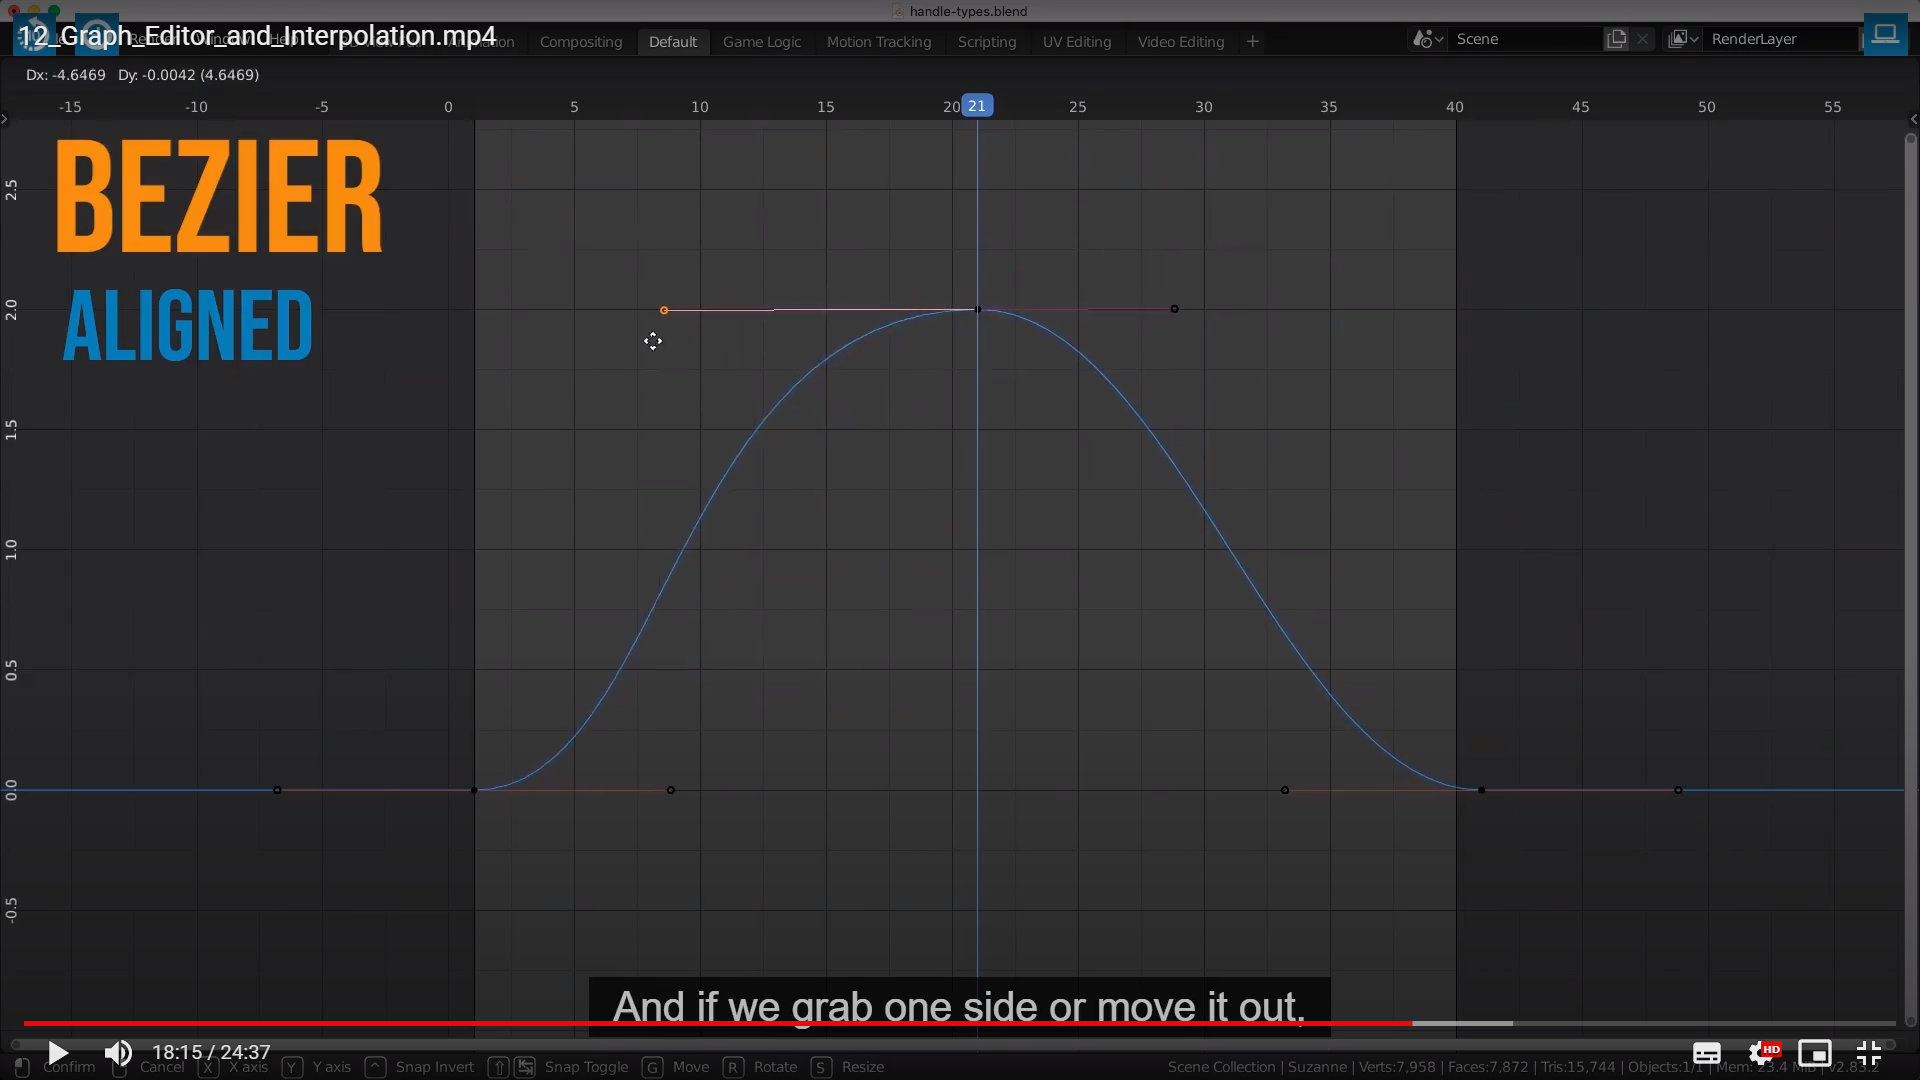Viewport: 1920px width, 1080px height.
Task: Seek on the red video progress bar
Action: click(700, 1023)
